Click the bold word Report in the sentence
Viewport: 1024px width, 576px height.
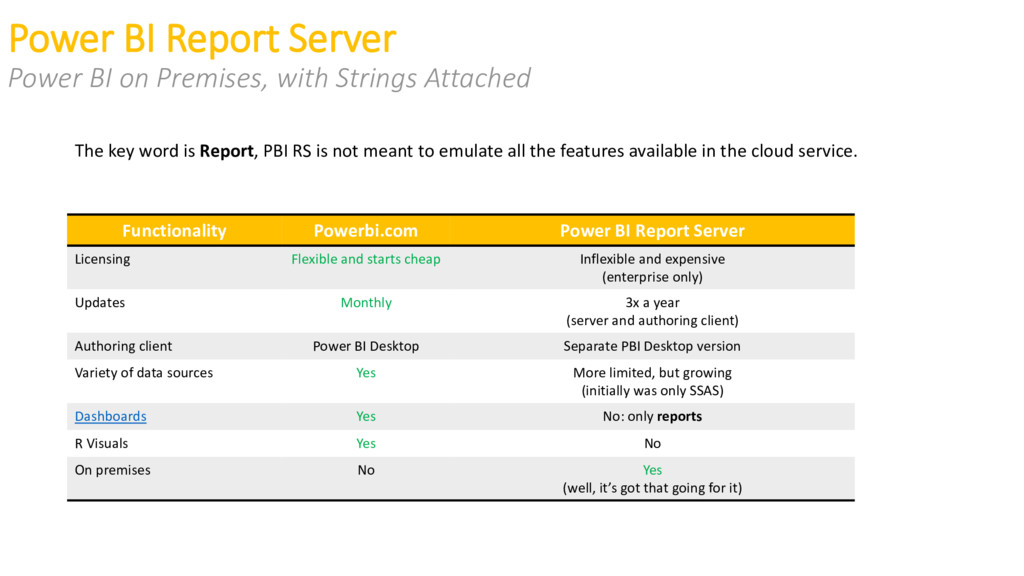click(x=226, y=151)
